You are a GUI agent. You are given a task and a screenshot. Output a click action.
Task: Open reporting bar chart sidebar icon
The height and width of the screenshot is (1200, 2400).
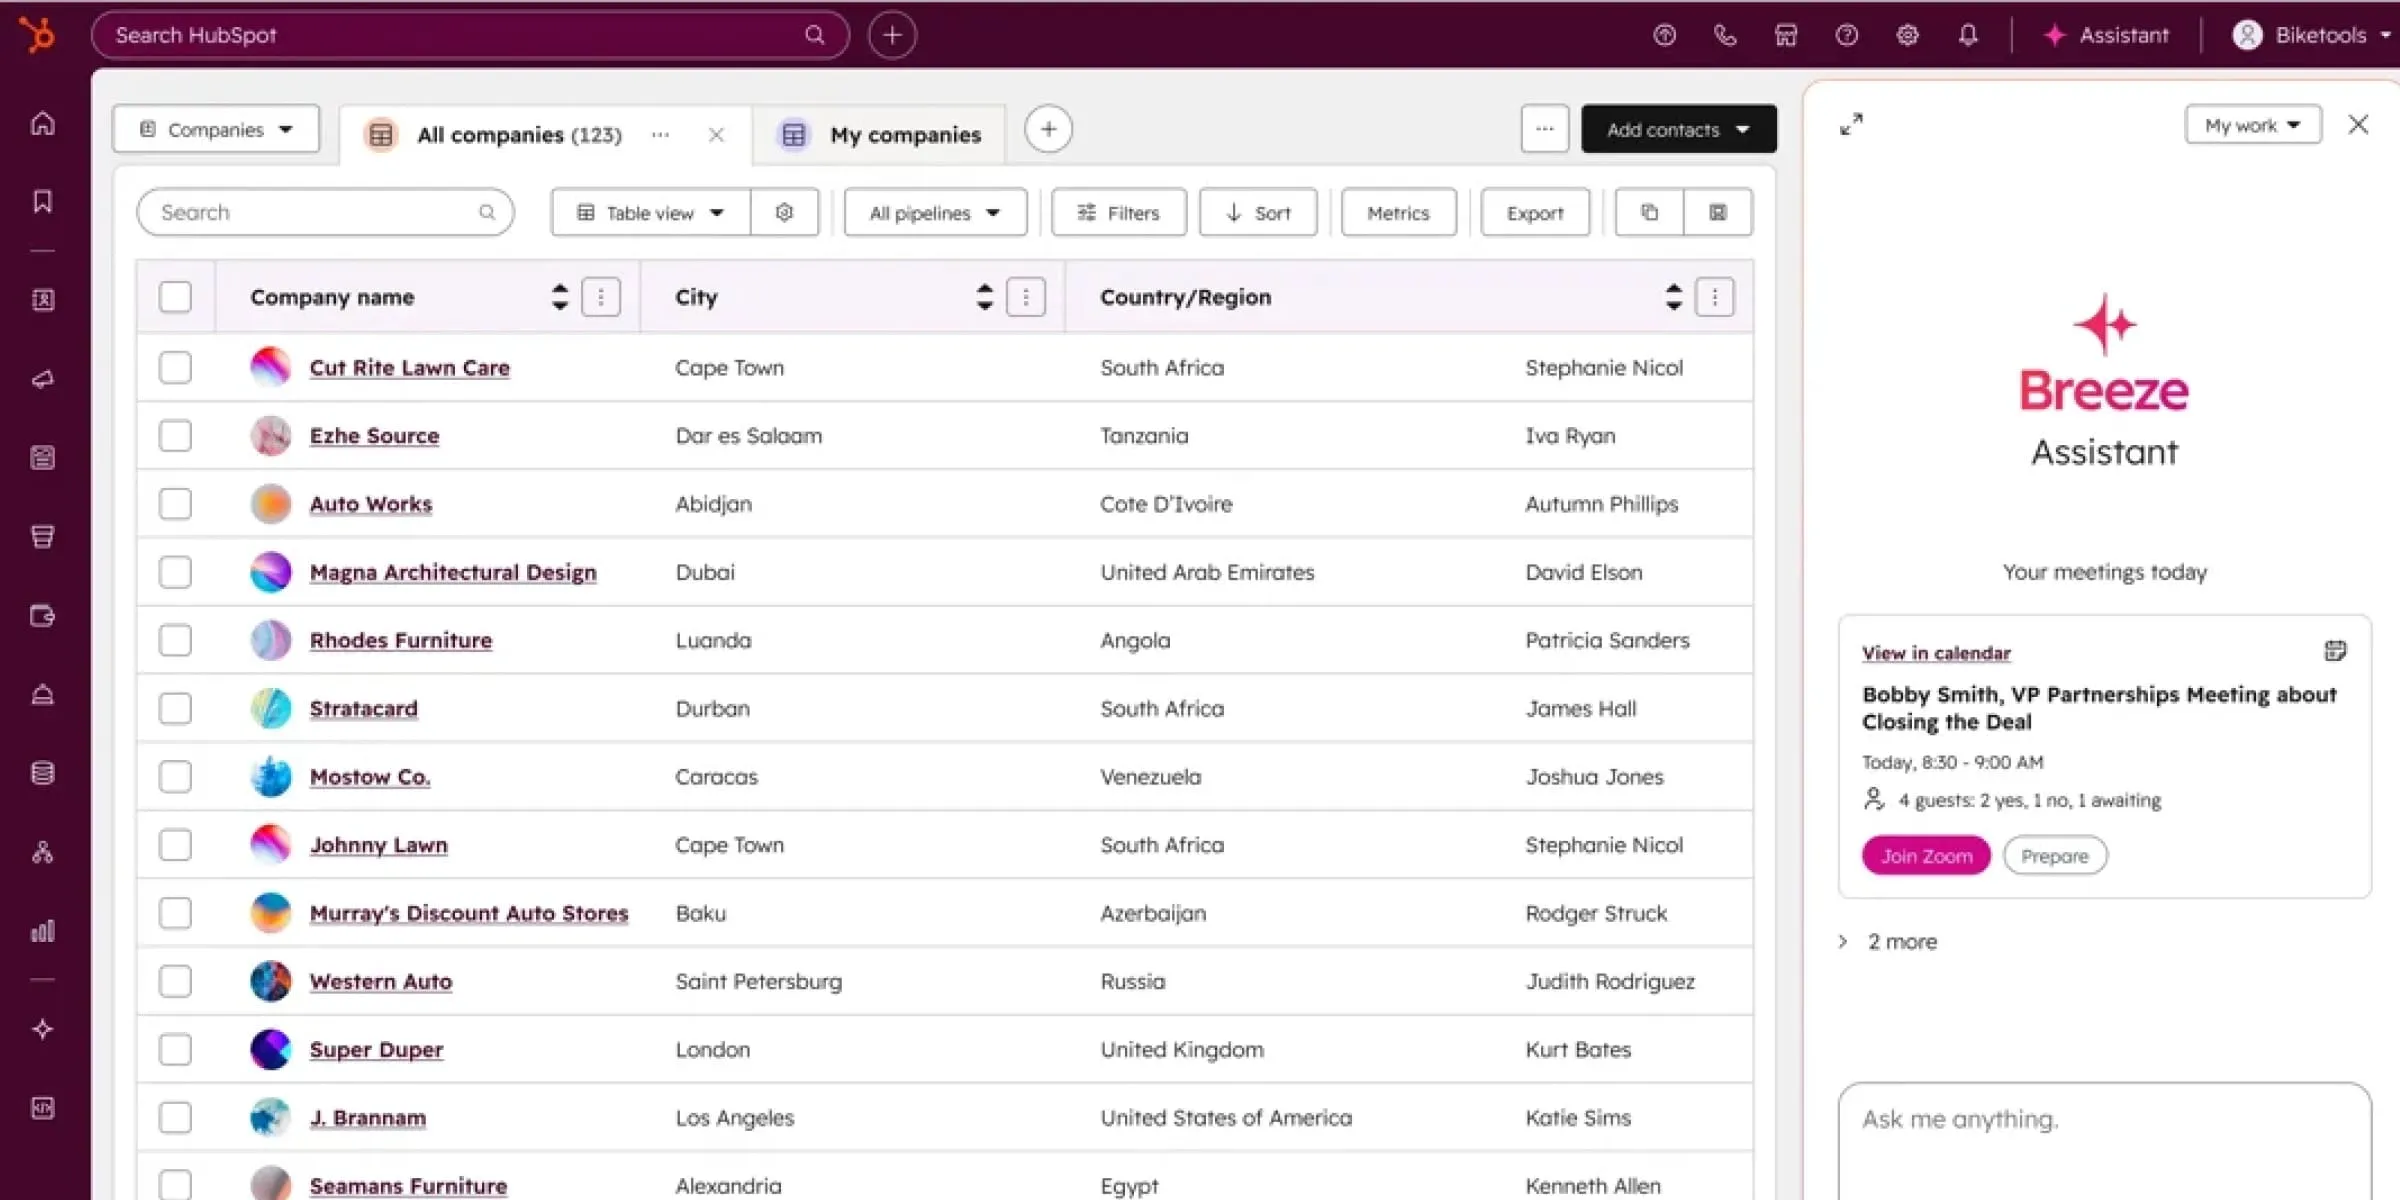(x=42, y=931)
